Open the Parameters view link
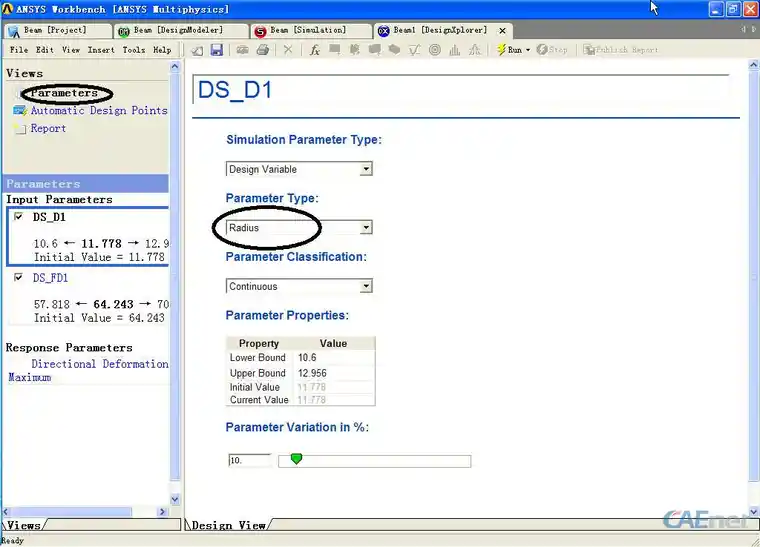This screenshot has height=547, width=760. (x=64, y=93)
